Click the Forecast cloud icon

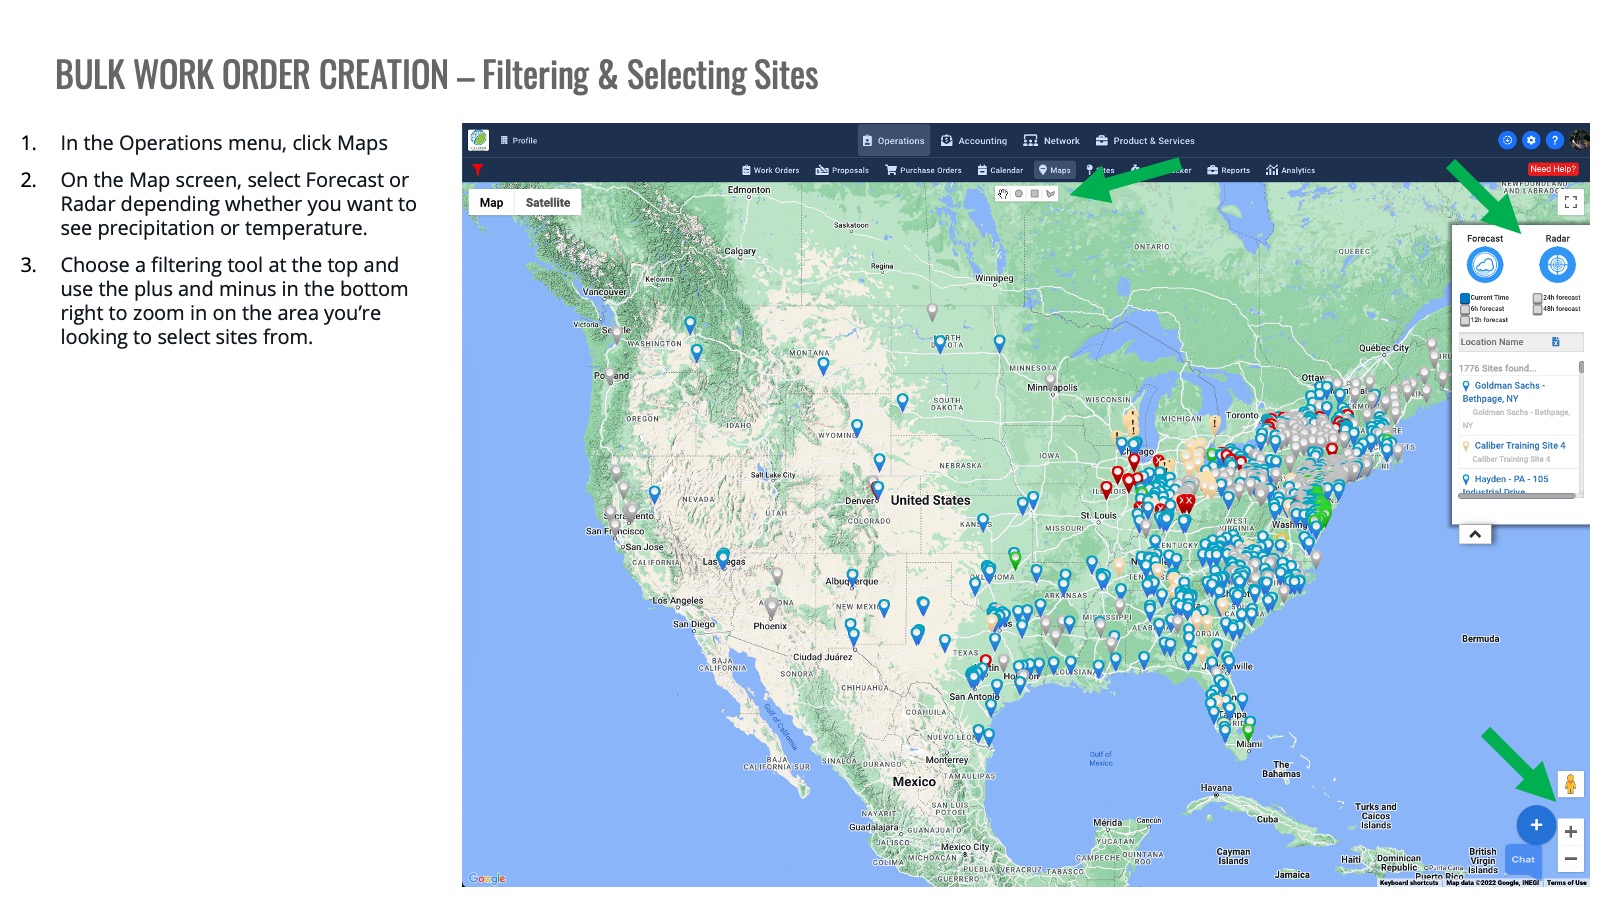click(x=1485, y=265)
